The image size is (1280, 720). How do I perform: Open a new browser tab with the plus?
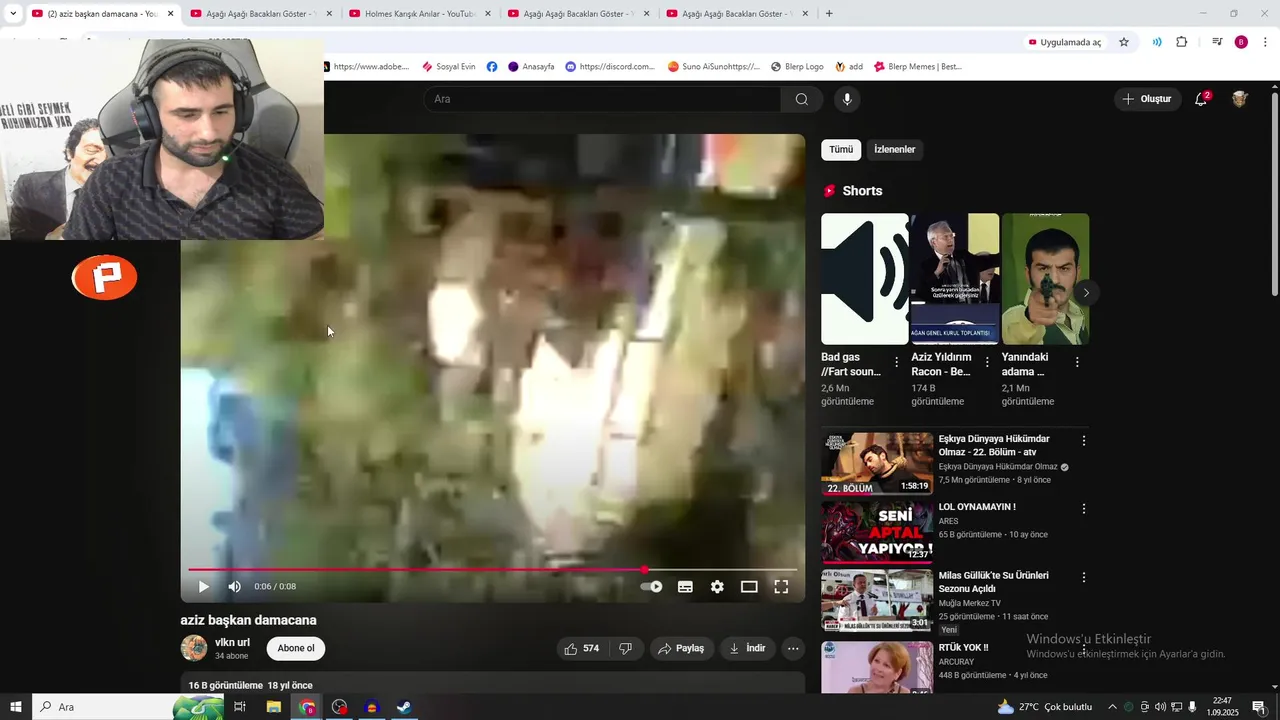click(x=829, y=14)
